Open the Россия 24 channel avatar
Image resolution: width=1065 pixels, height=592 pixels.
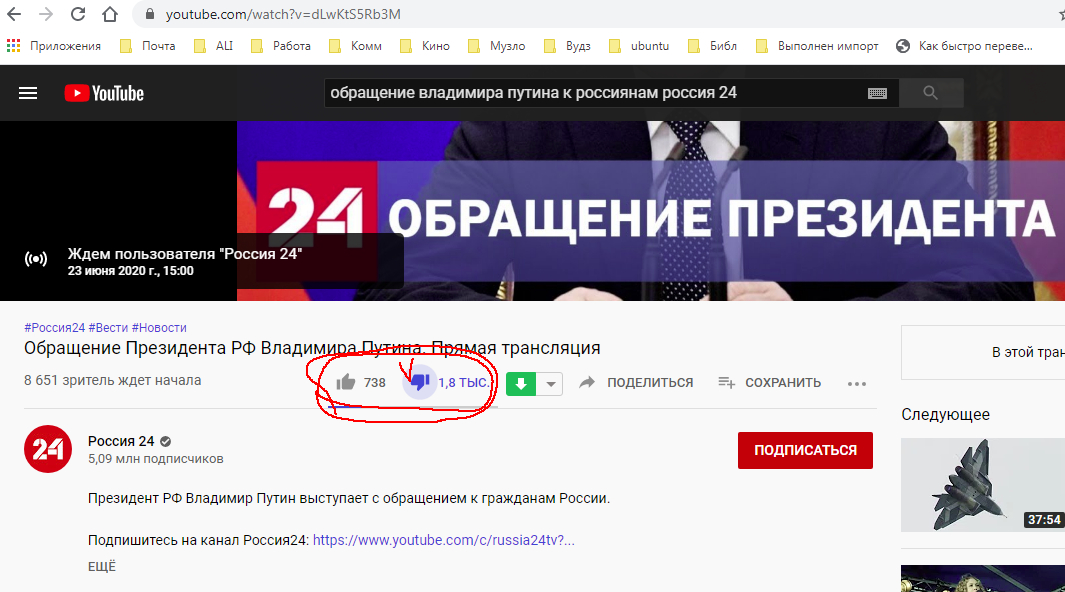(48, 449)
